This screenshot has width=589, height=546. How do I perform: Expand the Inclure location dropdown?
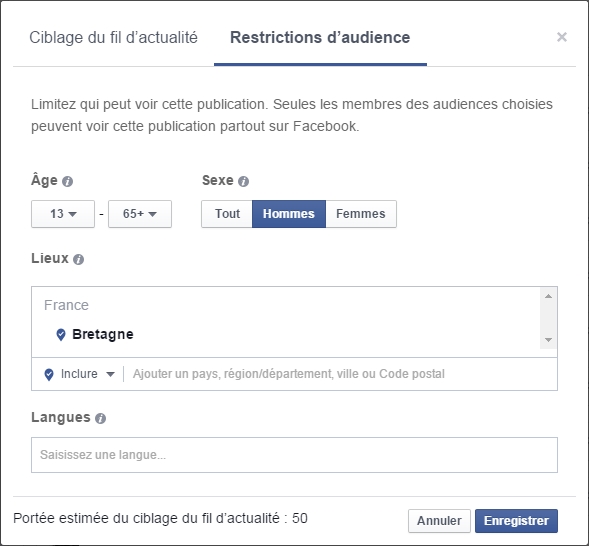tap(88, 374)
